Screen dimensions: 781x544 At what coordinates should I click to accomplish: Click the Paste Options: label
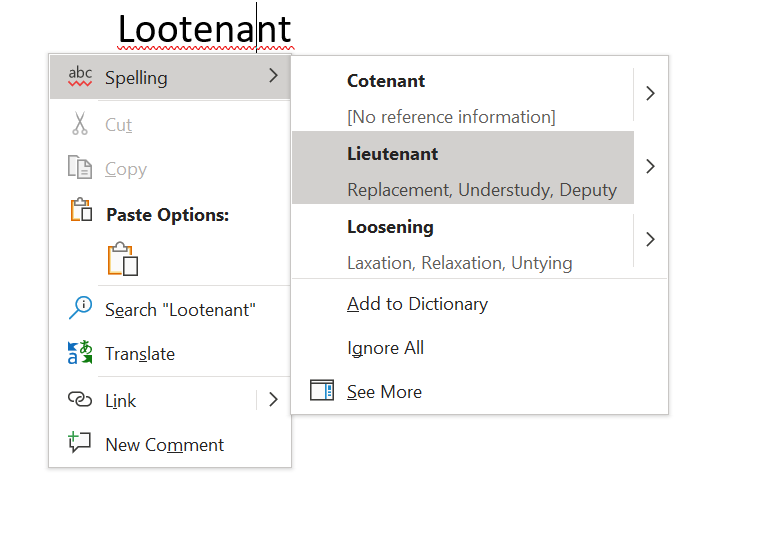(168, 215)
